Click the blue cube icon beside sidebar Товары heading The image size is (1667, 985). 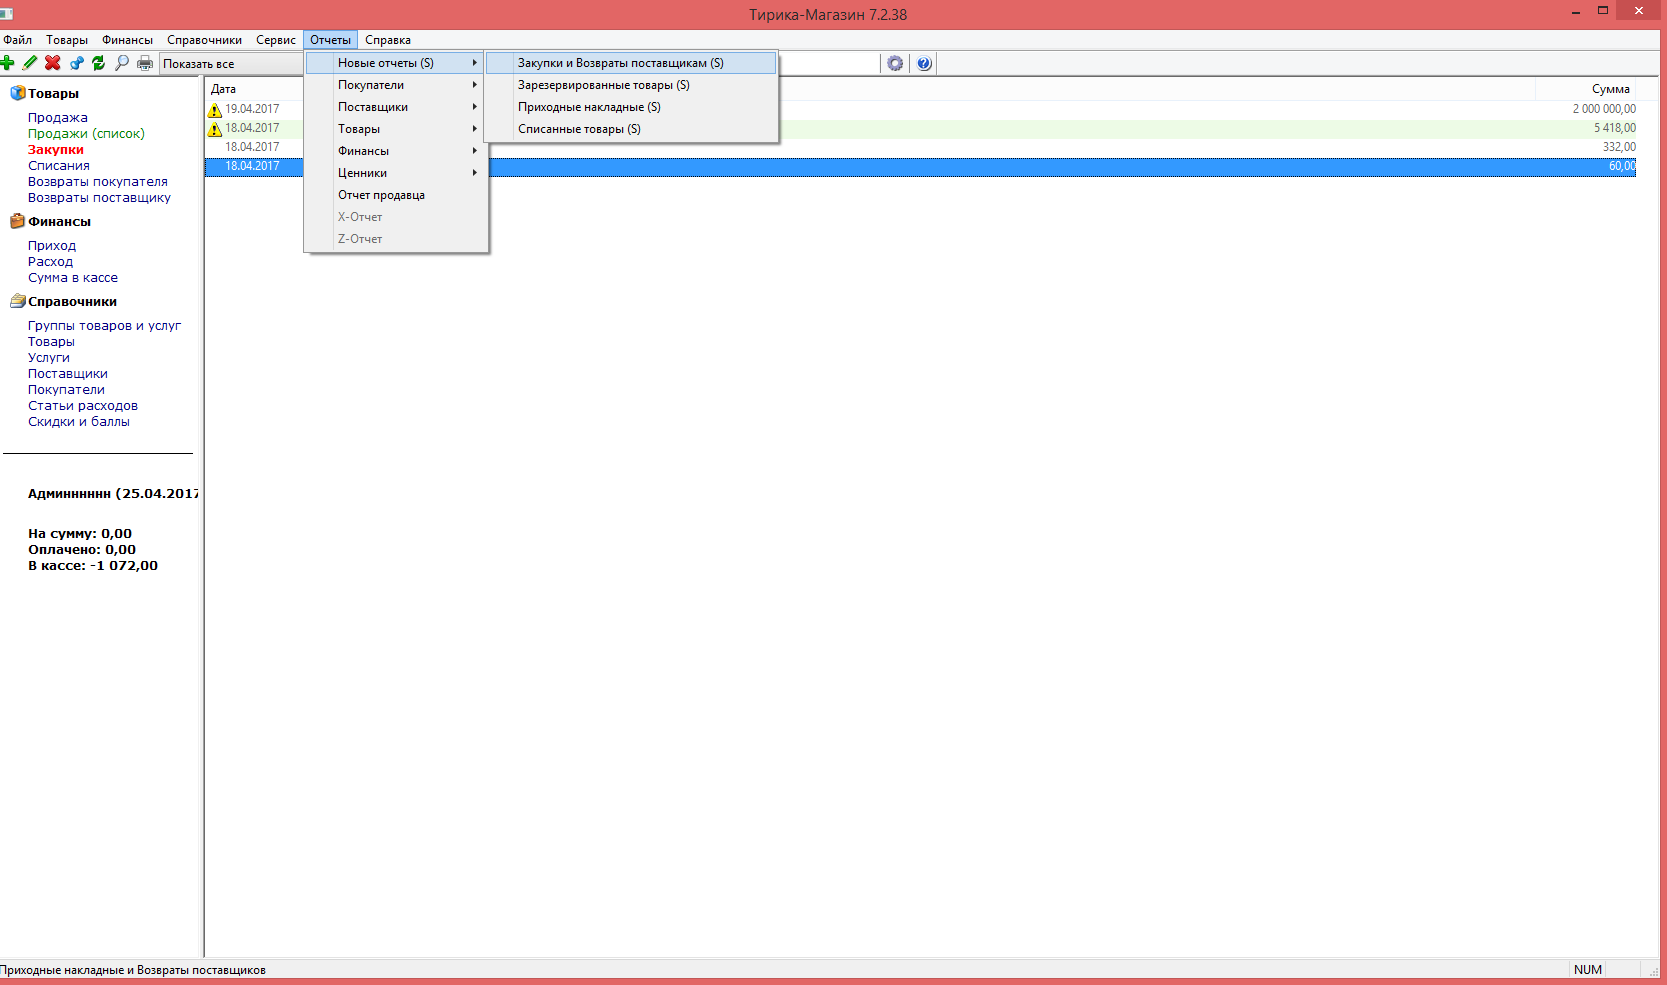tap(17, 93)
